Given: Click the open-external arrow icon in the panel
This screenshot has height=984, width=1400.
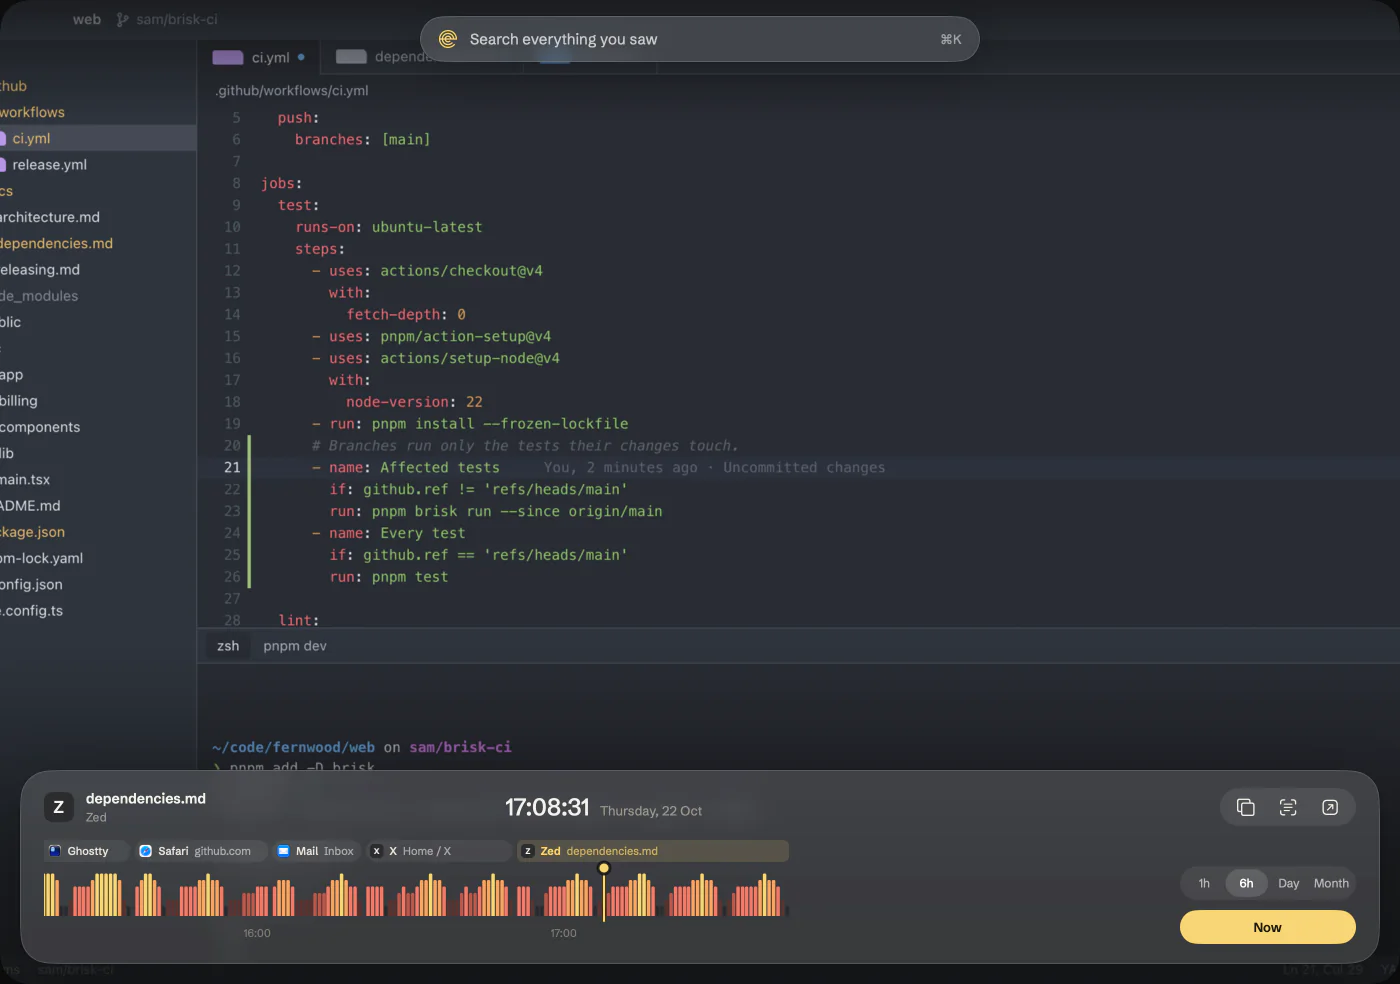Looking at the screenshot, I should pyautogui.click(x=1330, y=807).
